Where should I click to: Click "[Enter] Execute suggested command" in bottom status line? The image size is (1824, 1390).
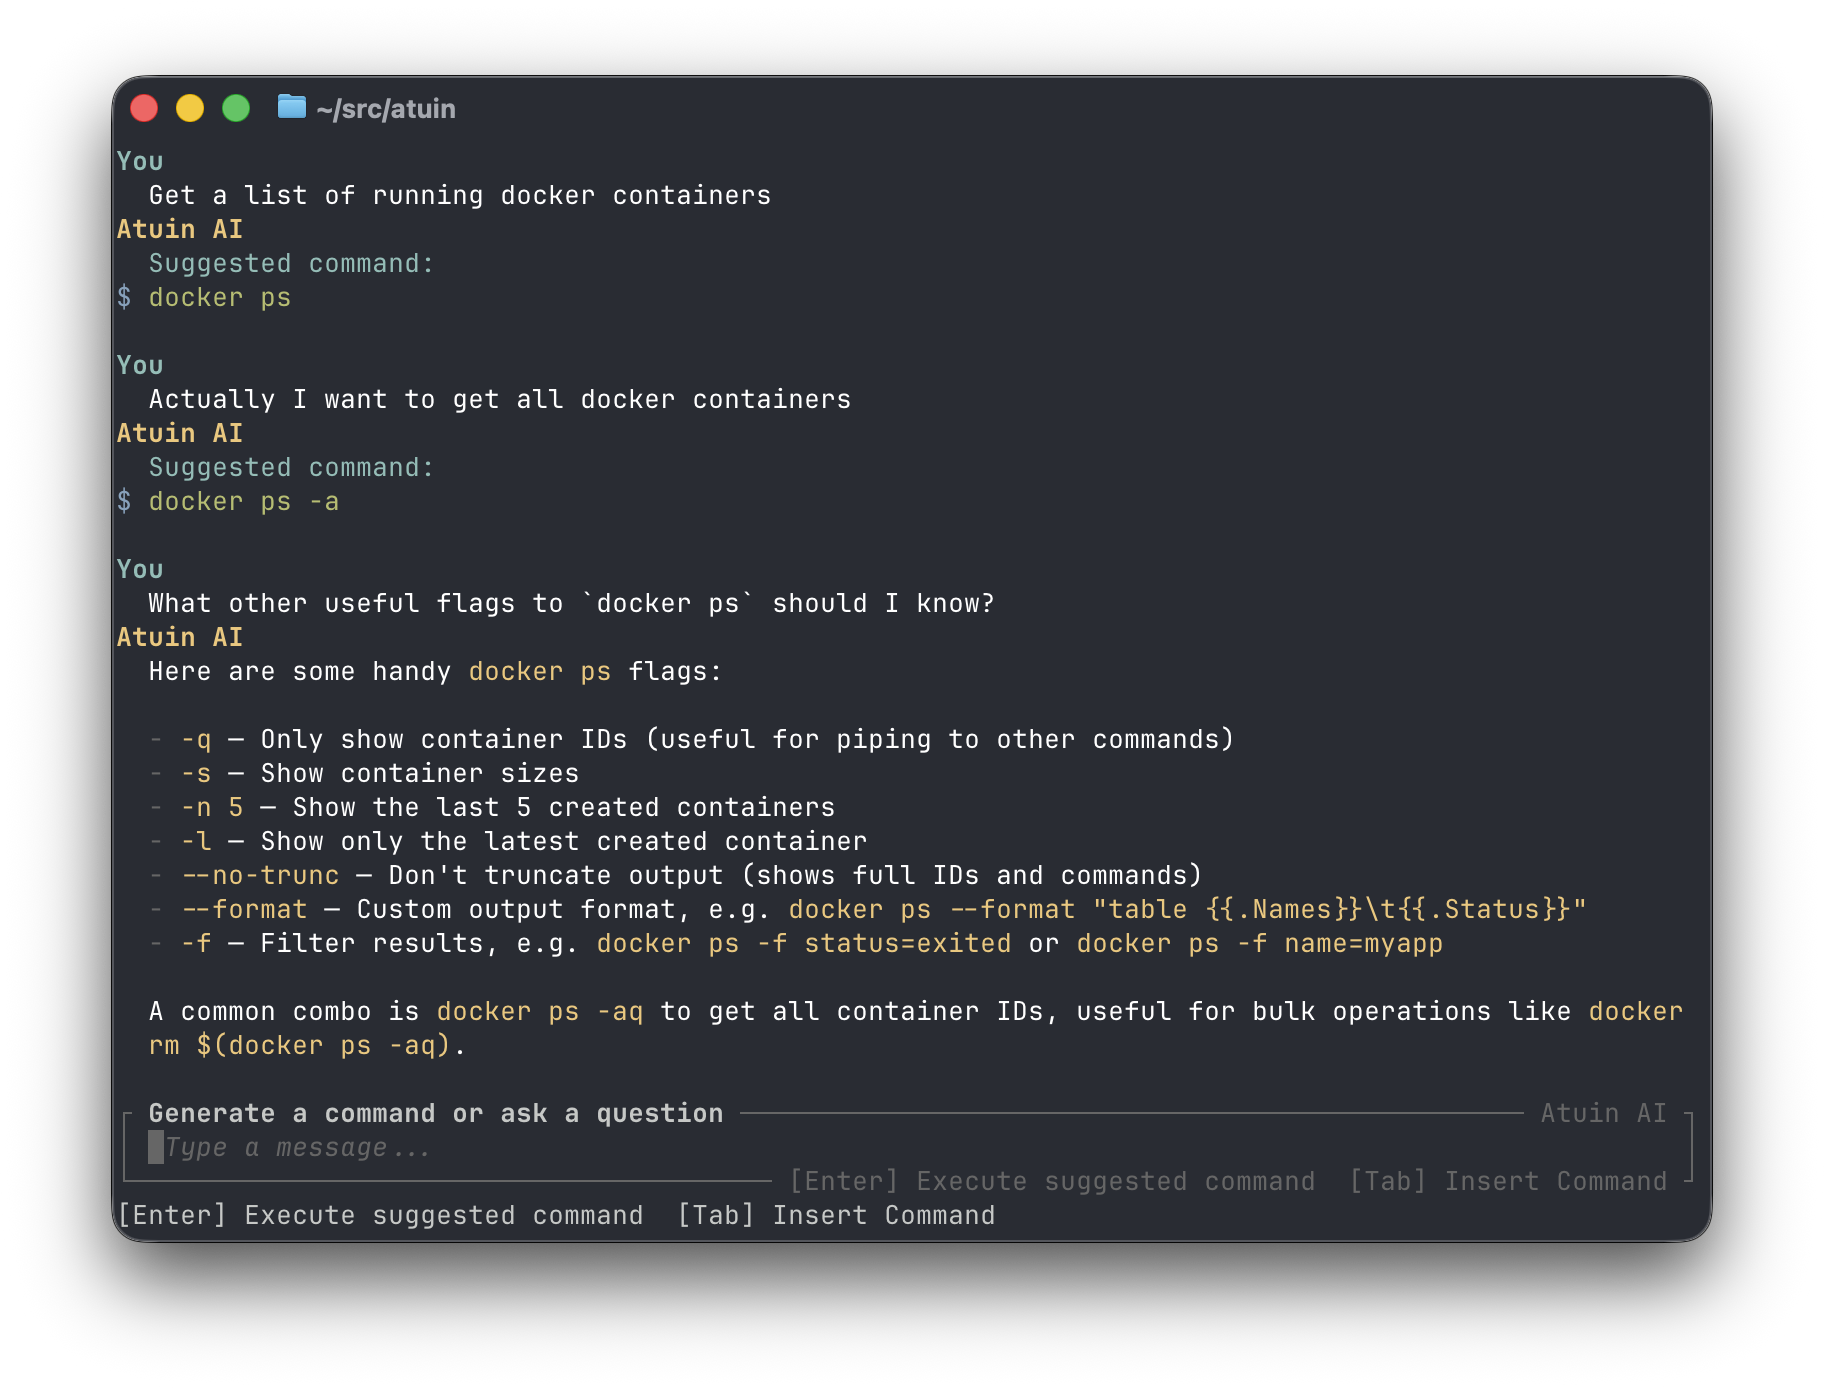click(381, 1216)
